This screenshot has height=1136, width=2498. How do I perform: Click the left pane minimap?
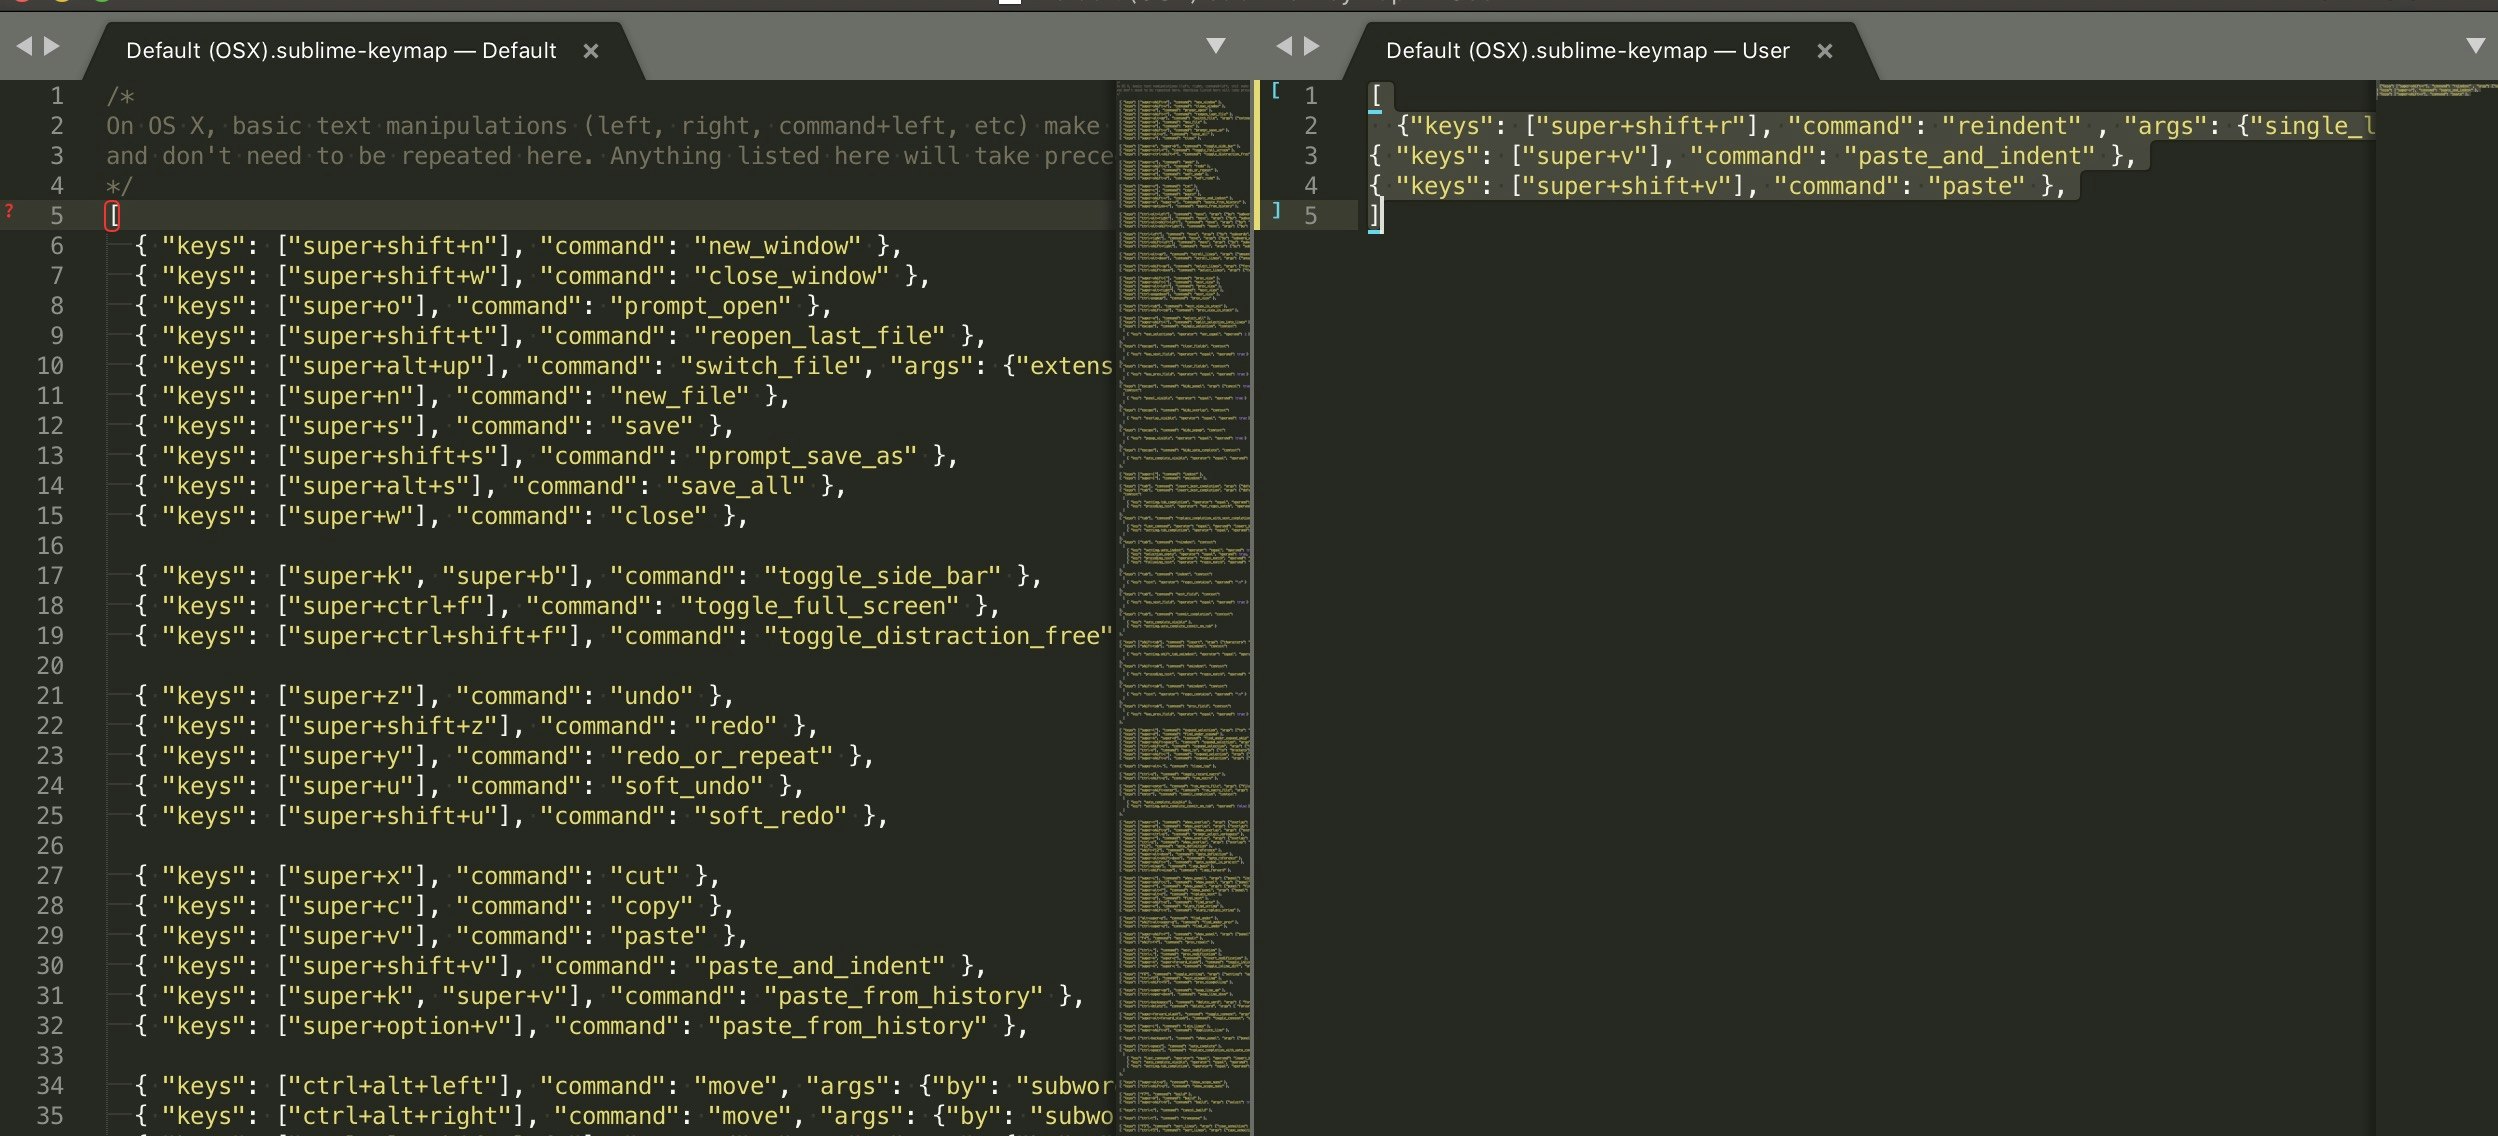click(x=1184, y=607)
